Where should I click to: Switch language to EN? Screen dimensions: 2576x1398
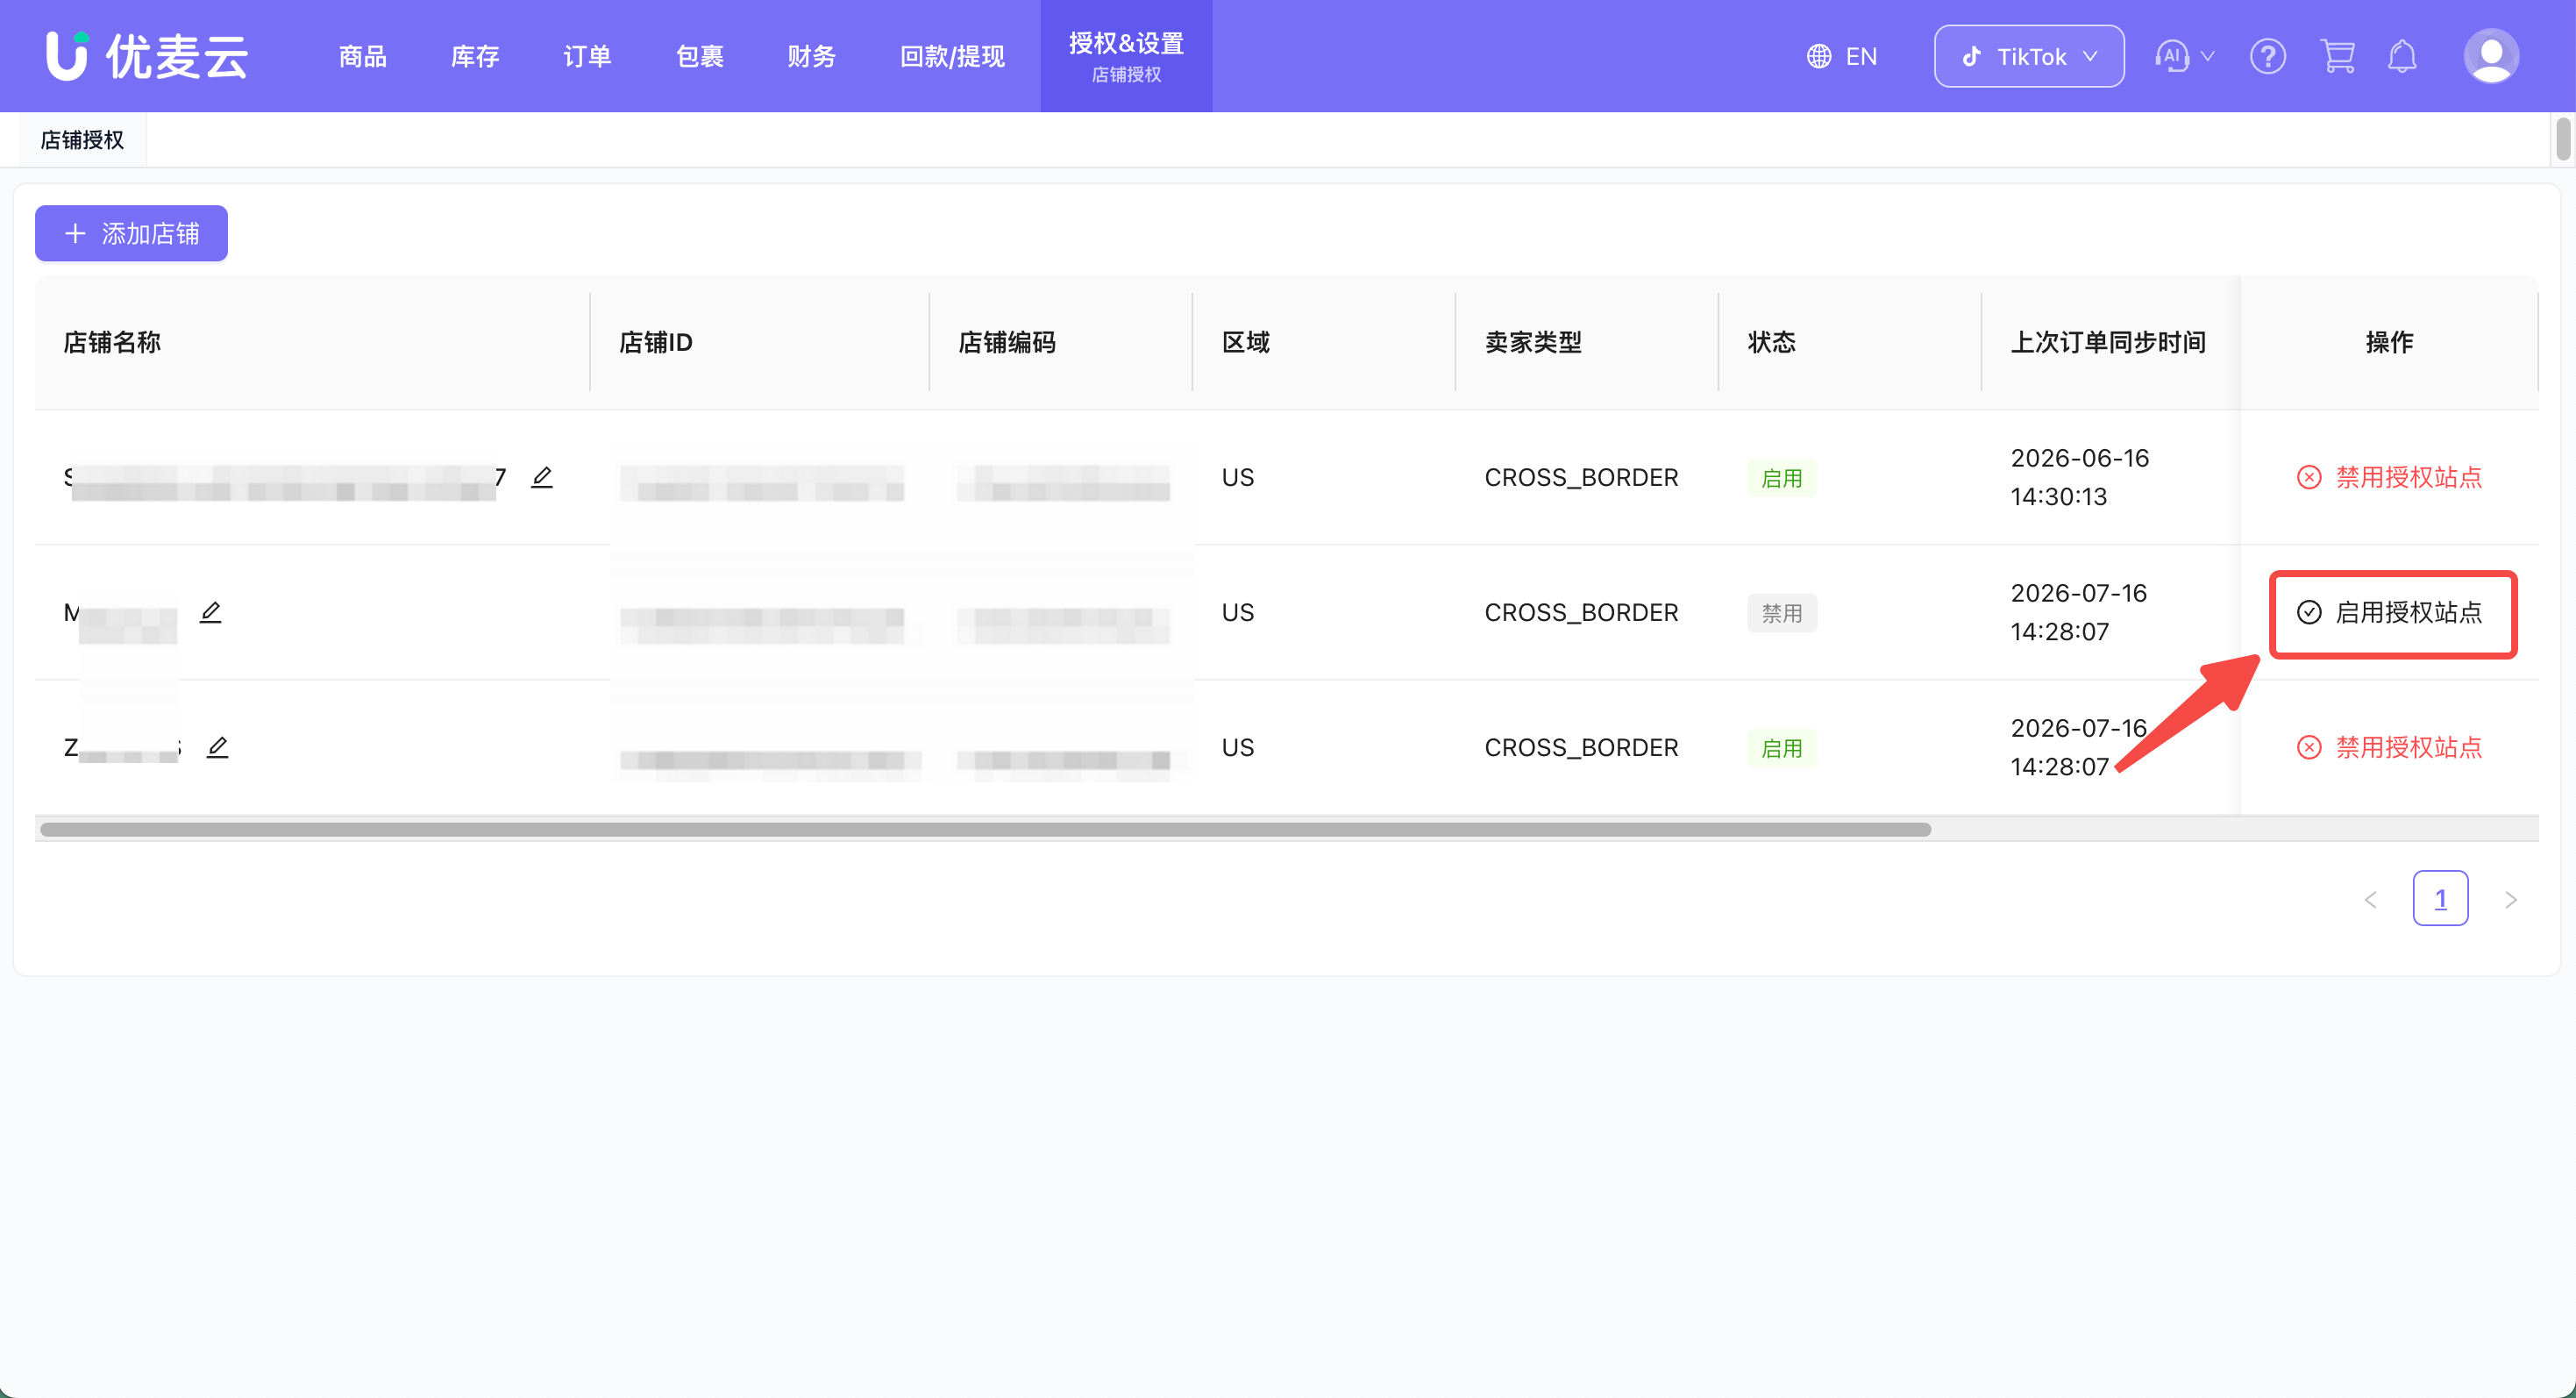coord(1861,56)
